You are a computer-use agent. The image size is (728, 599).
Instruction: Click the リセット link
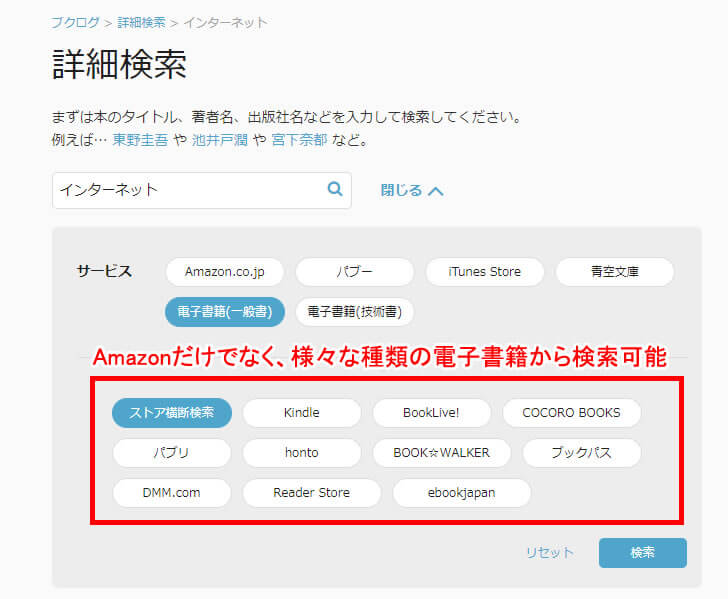[550, 553]
